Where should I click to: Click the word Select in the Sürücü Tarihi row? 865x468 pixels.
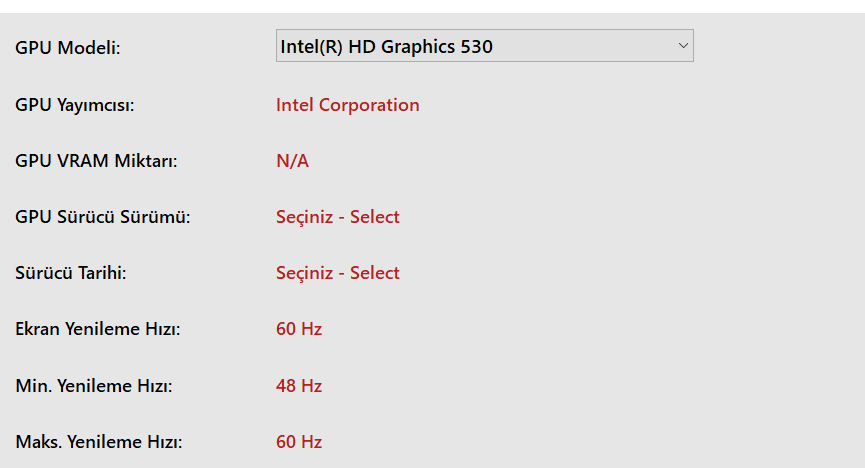pyautogui.click(x=375, y=273)
